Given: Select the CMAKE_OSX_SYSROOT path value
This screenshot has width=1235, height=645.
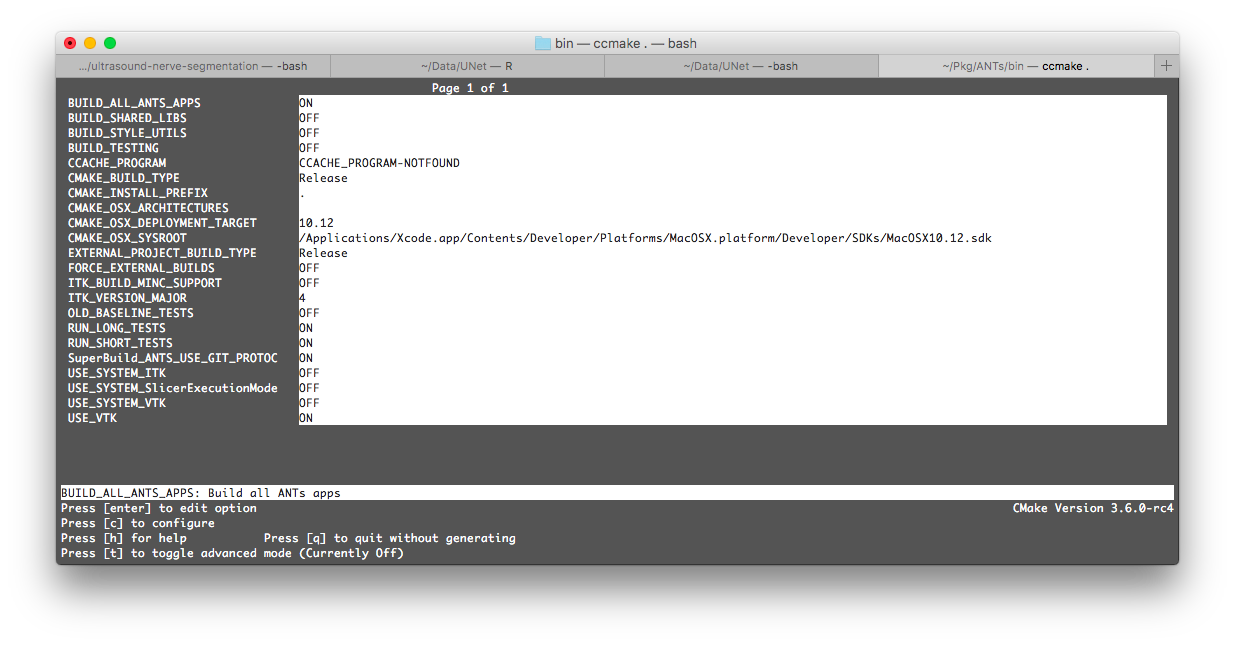Looking at the screenshot, I should (x=645, y=237).
